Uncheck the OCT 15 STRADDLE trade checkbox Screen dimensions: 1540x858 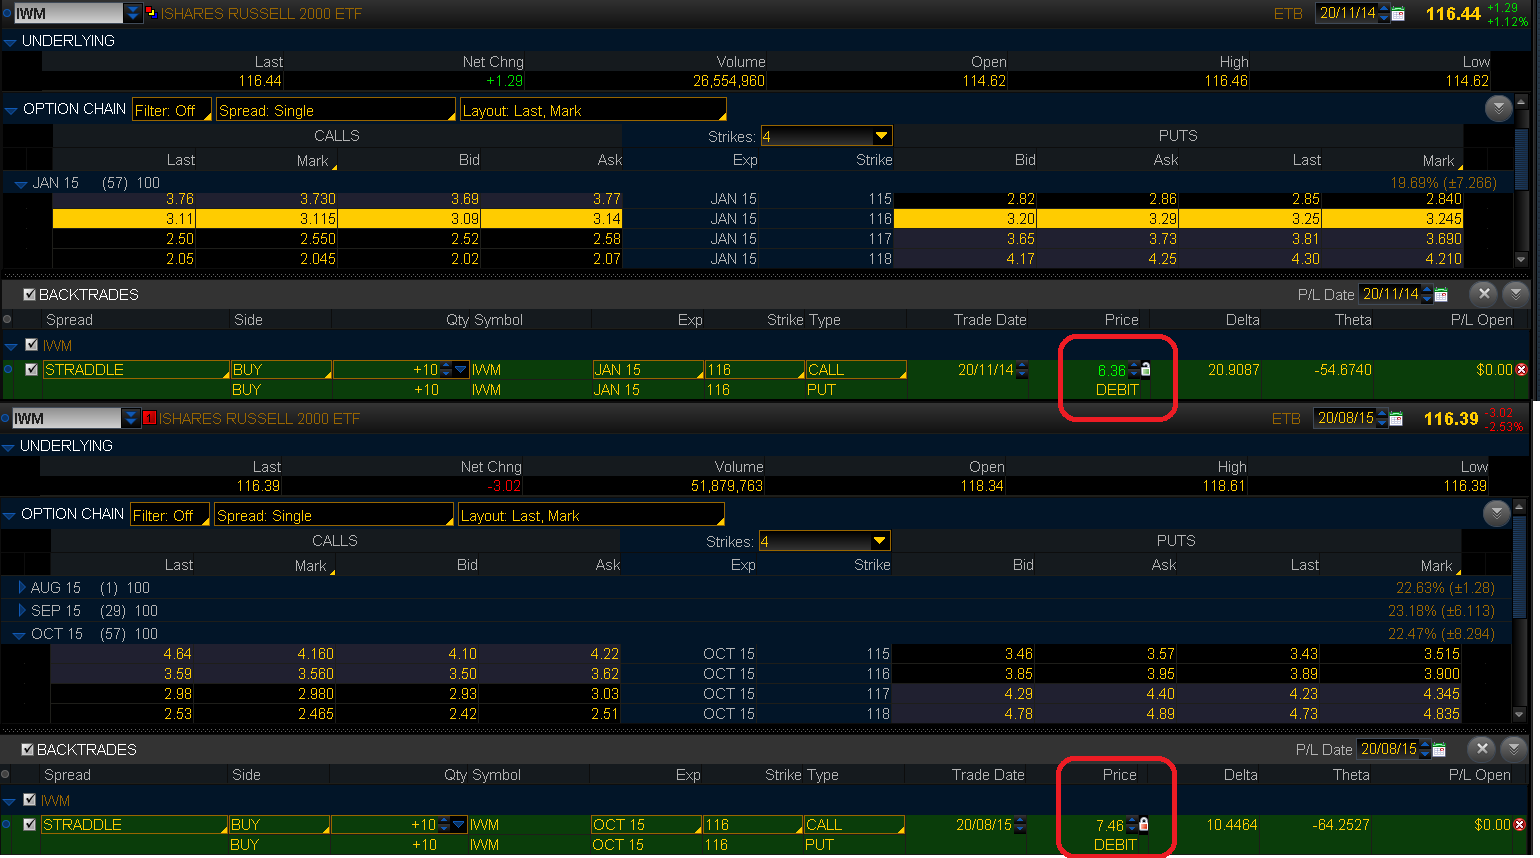[x=30, y=825]
